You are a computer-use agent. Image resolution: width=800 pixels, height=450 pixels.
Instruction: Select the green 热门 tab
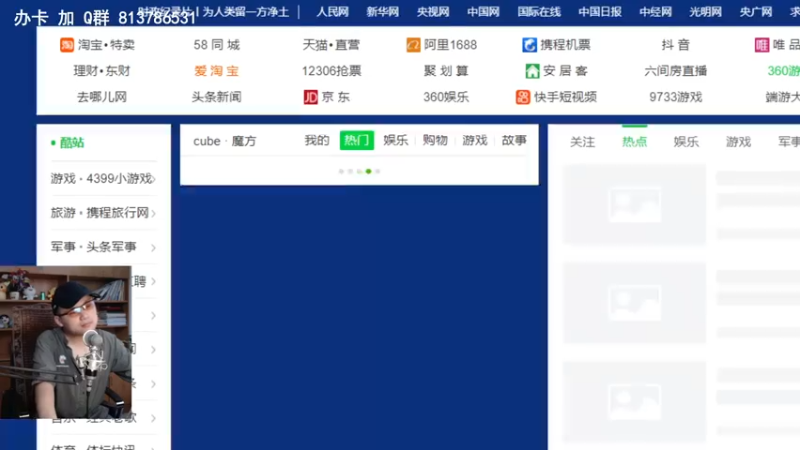click(357, 140)
